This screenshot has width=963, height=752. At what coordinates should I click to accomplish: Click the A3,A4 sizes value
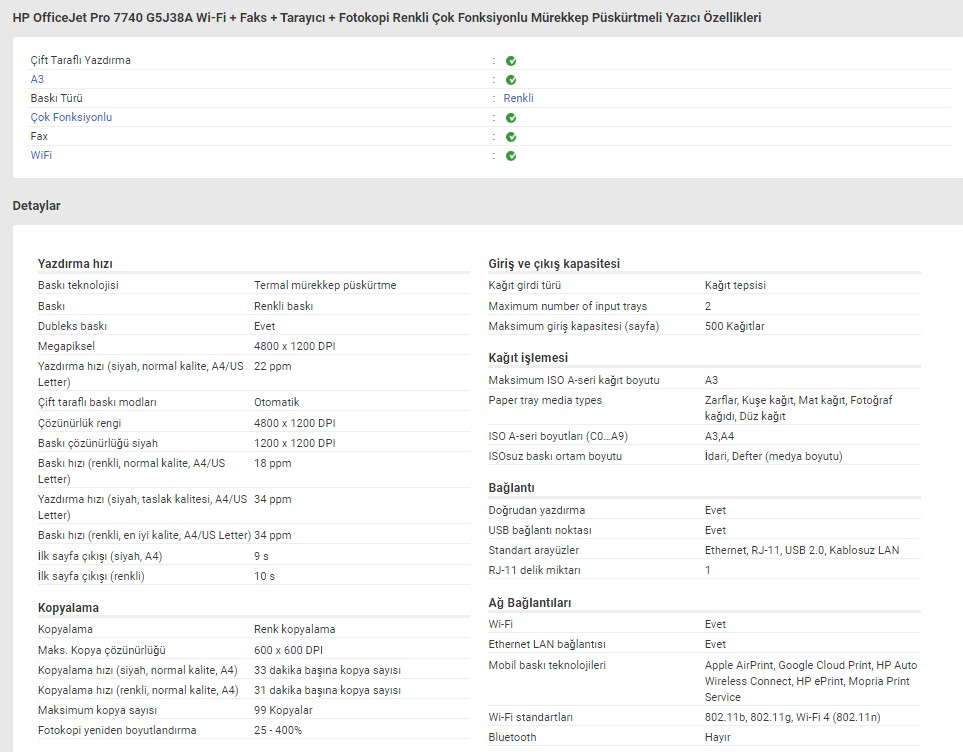click(x=719, y=436)
